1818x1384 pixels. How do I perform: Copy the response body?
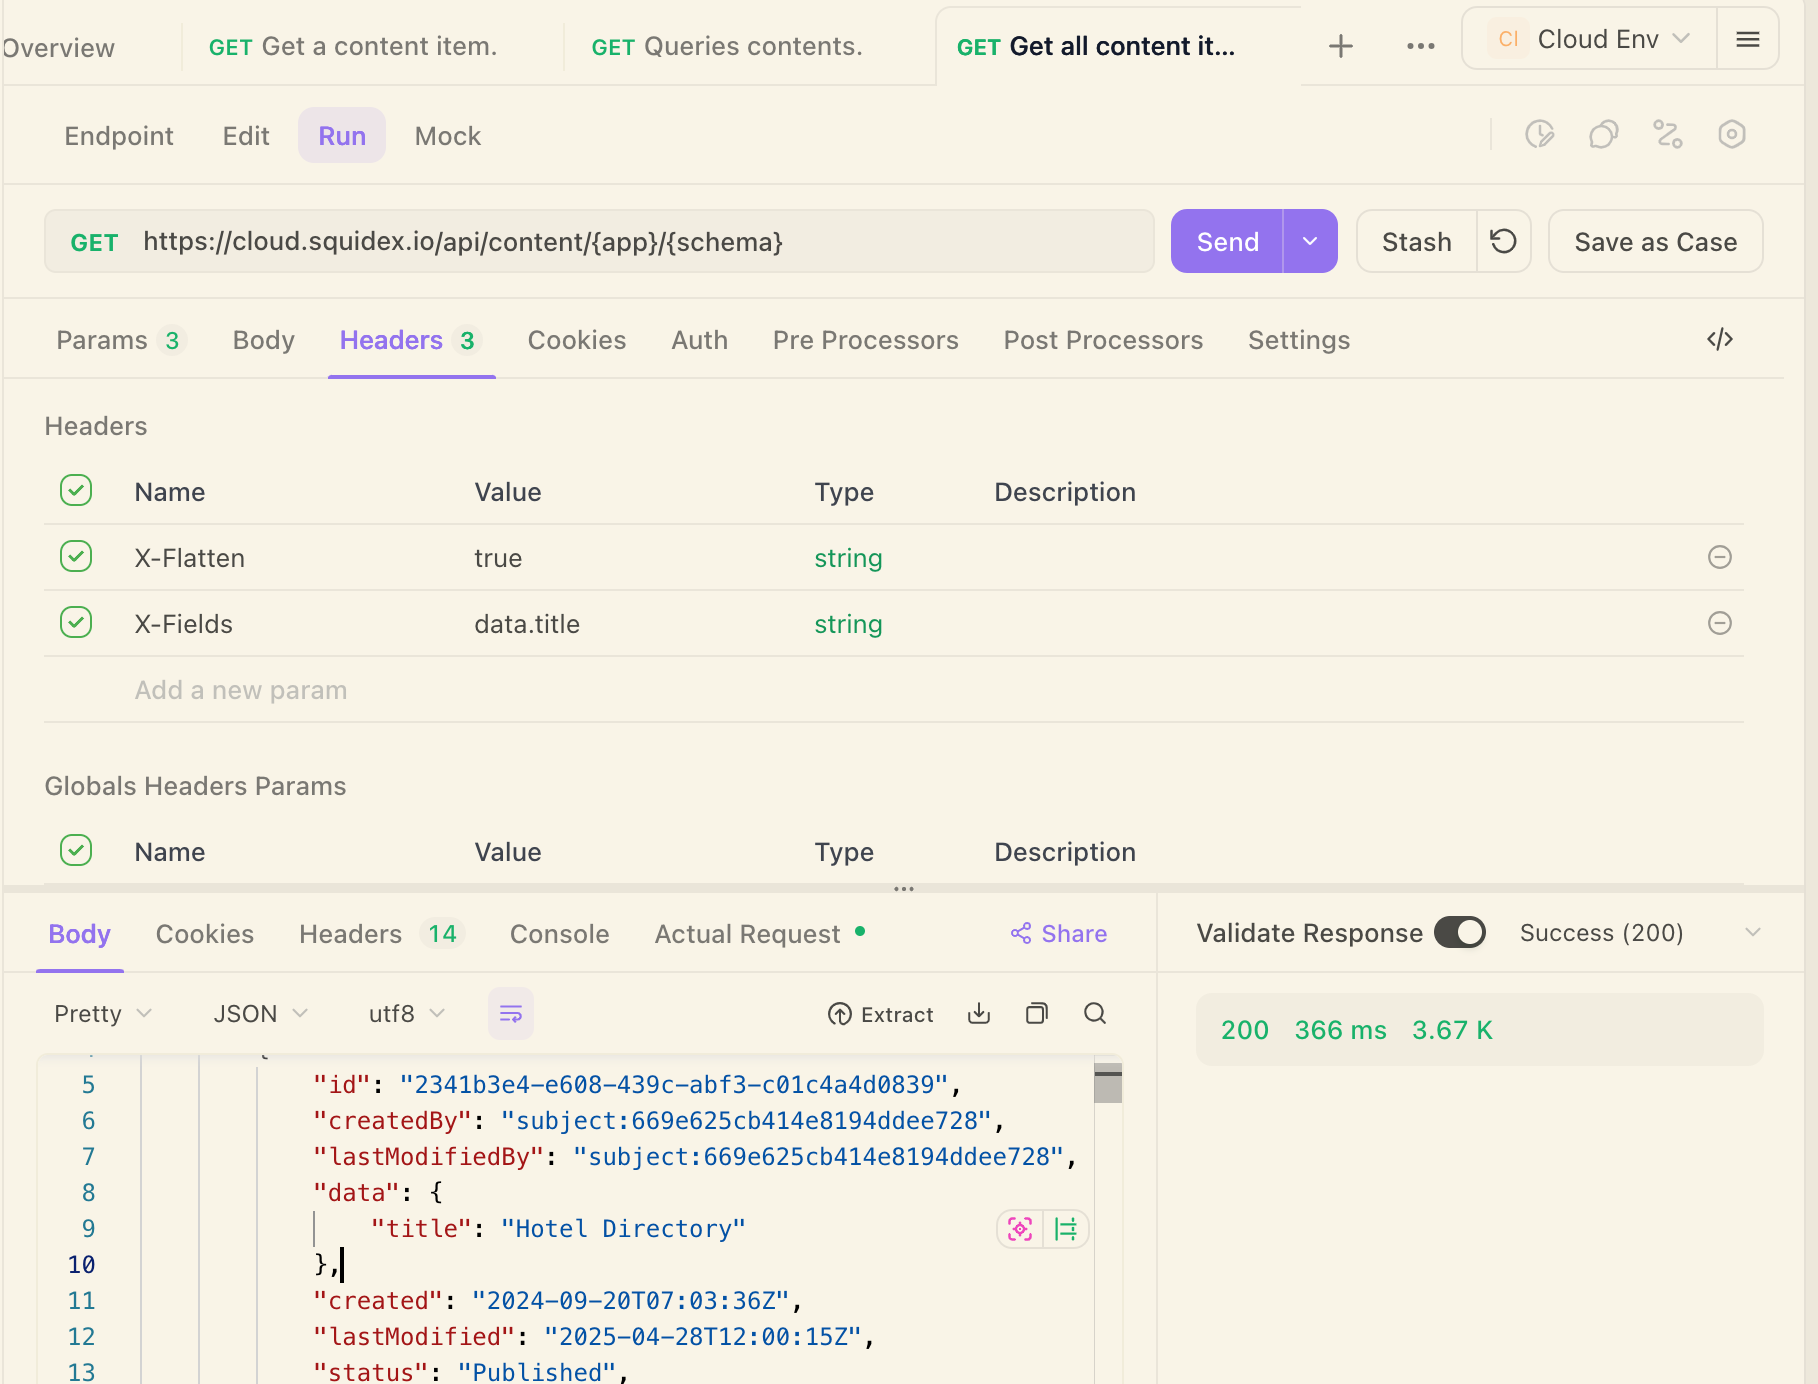click(x=1037, y=1014)
